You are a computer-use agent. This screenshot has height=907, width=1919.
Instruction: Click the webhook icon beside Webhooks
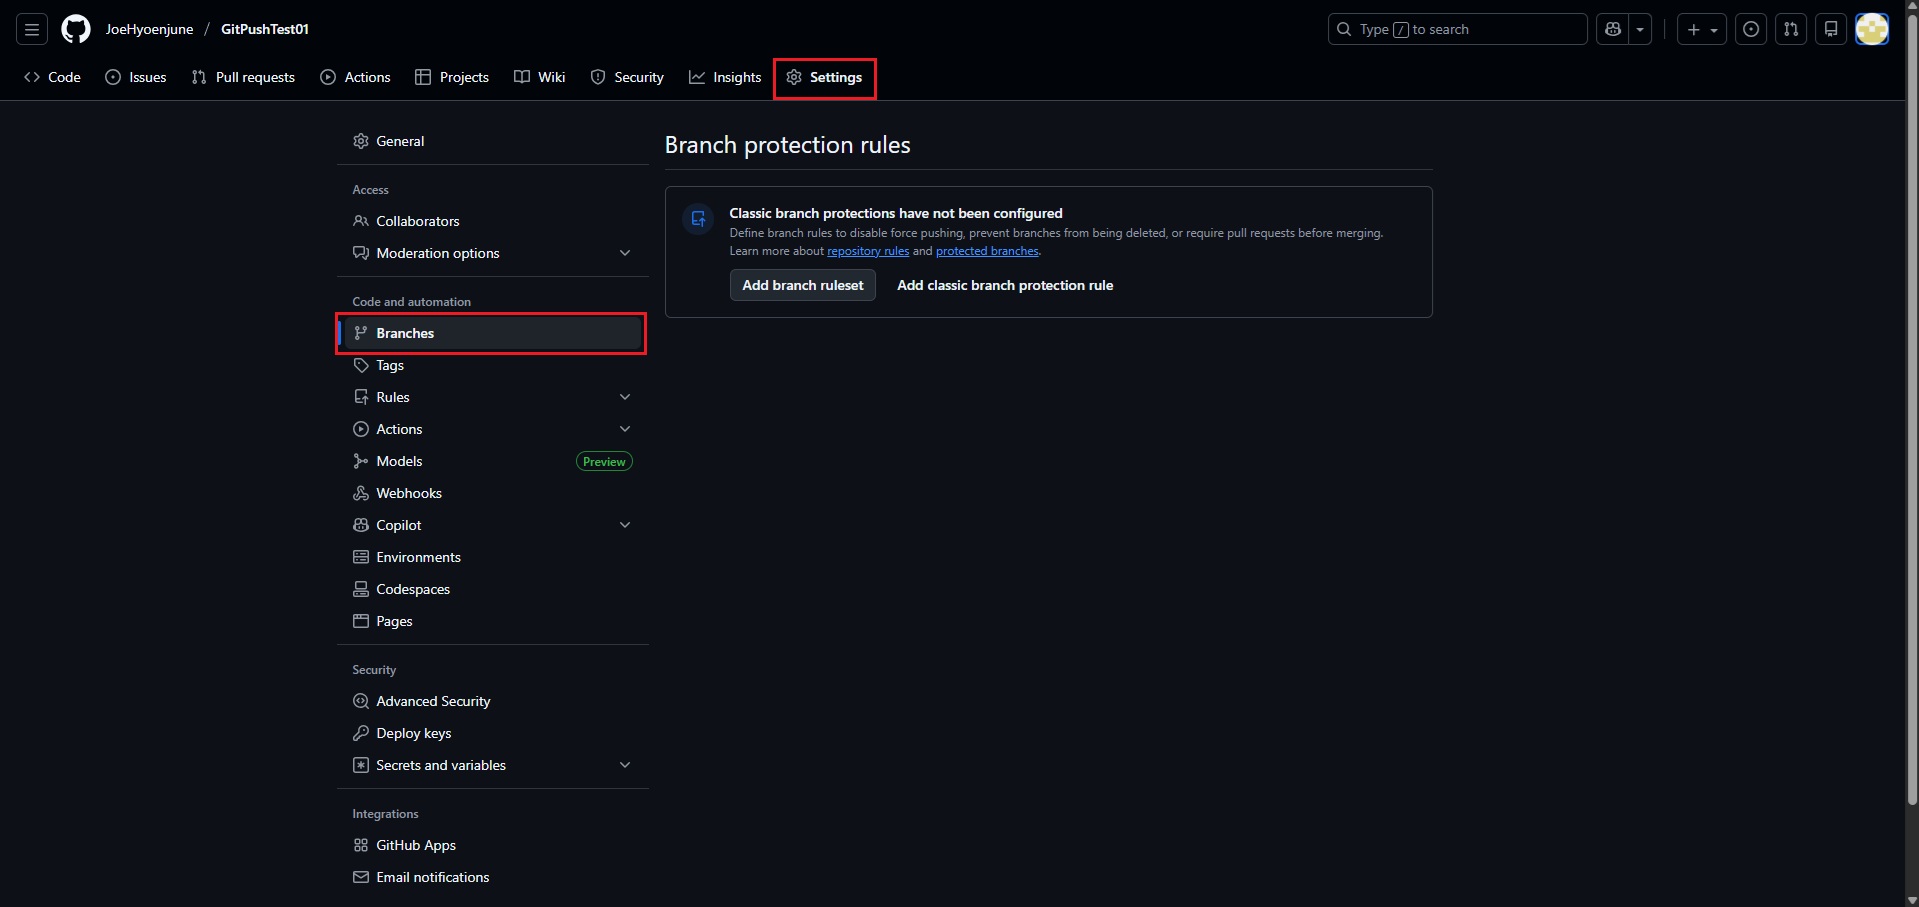[x=361, y=493]
